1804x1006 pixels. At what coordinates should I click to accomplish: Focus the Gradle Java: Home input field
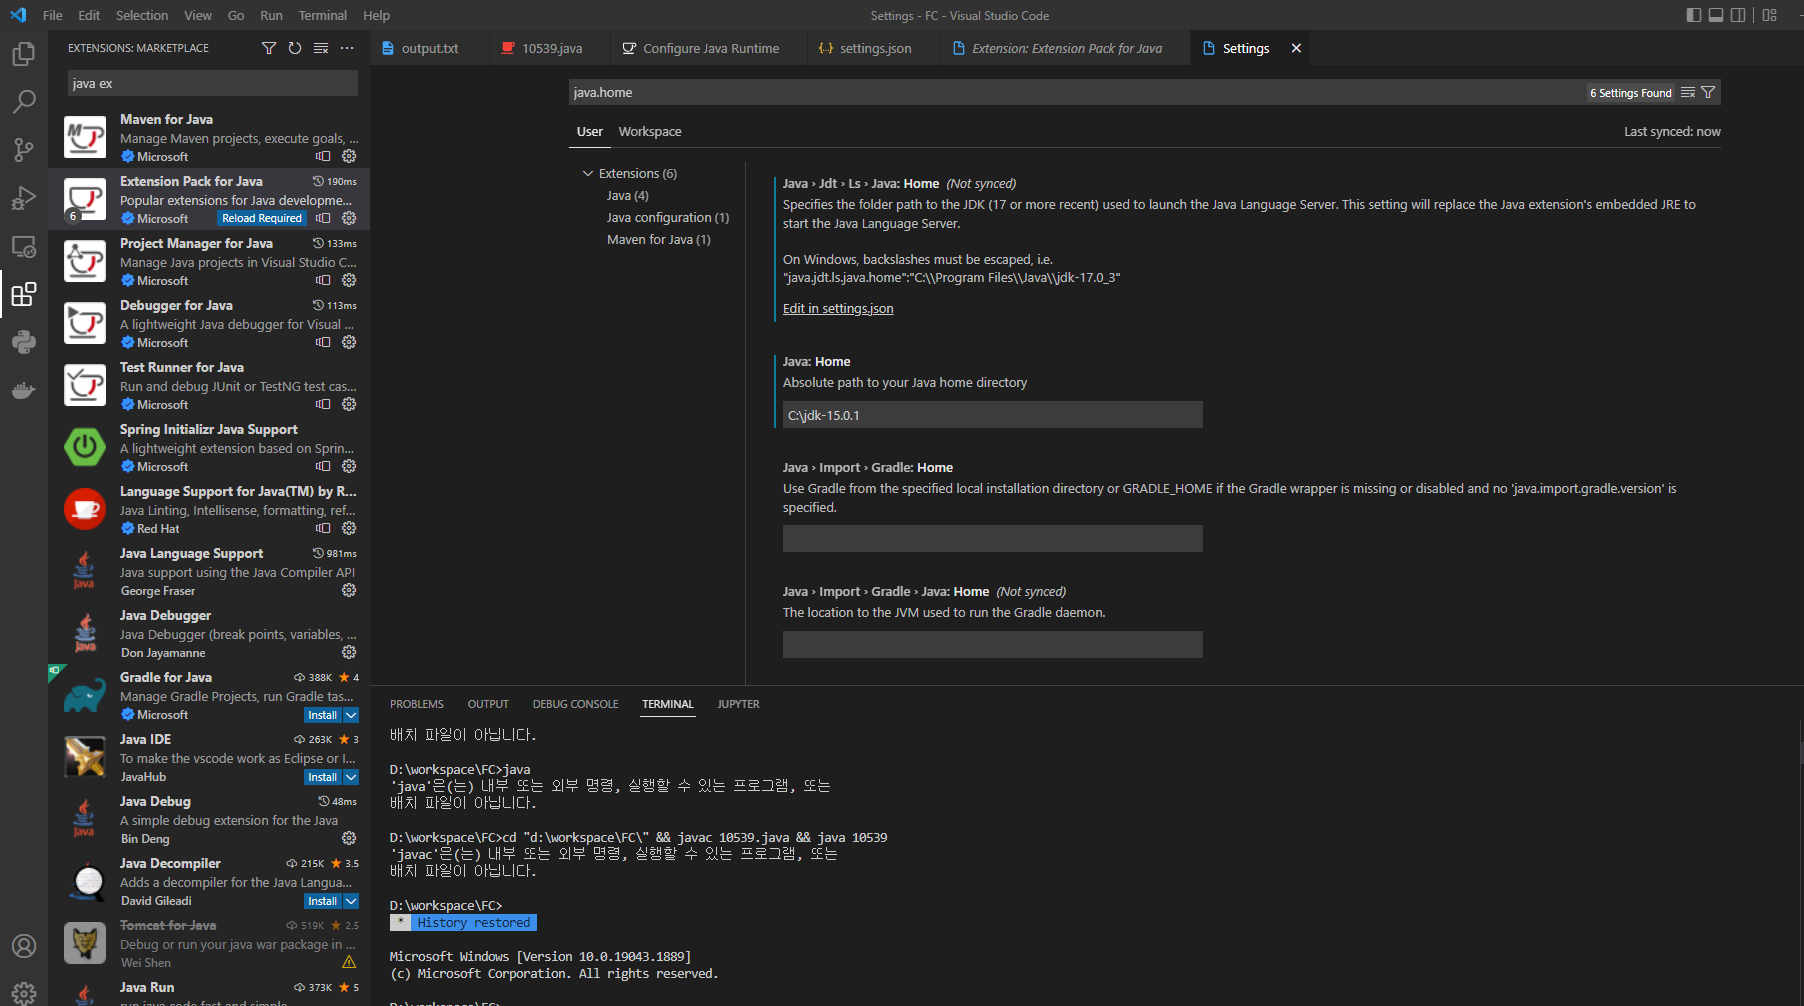pos(992,644)
